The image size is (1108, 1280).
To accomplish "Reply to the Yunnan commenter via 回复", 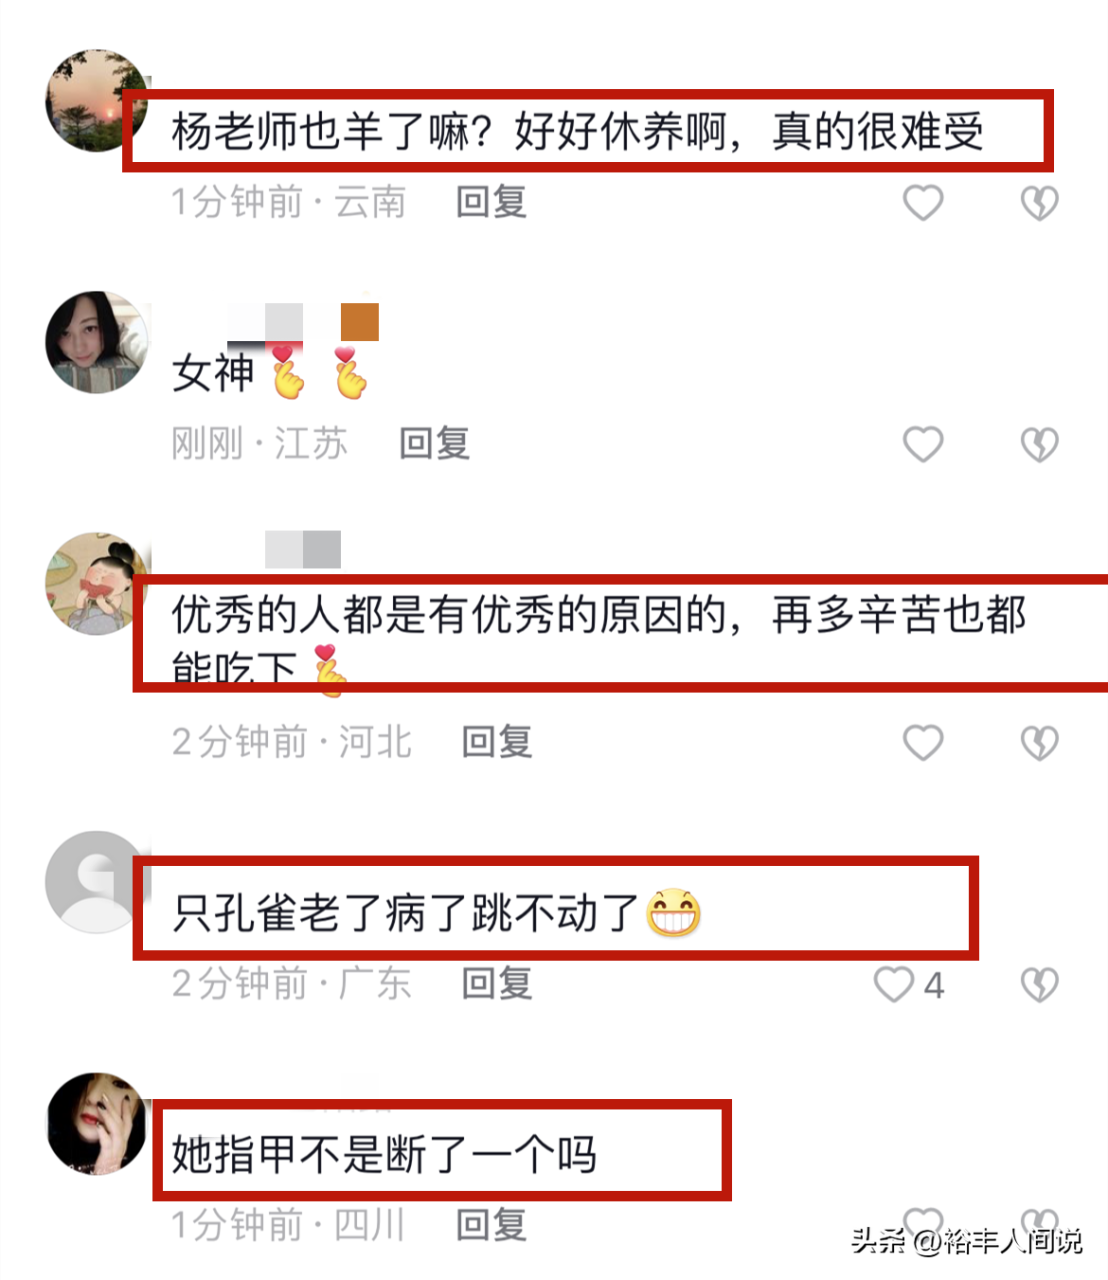I will pos(491,202).
